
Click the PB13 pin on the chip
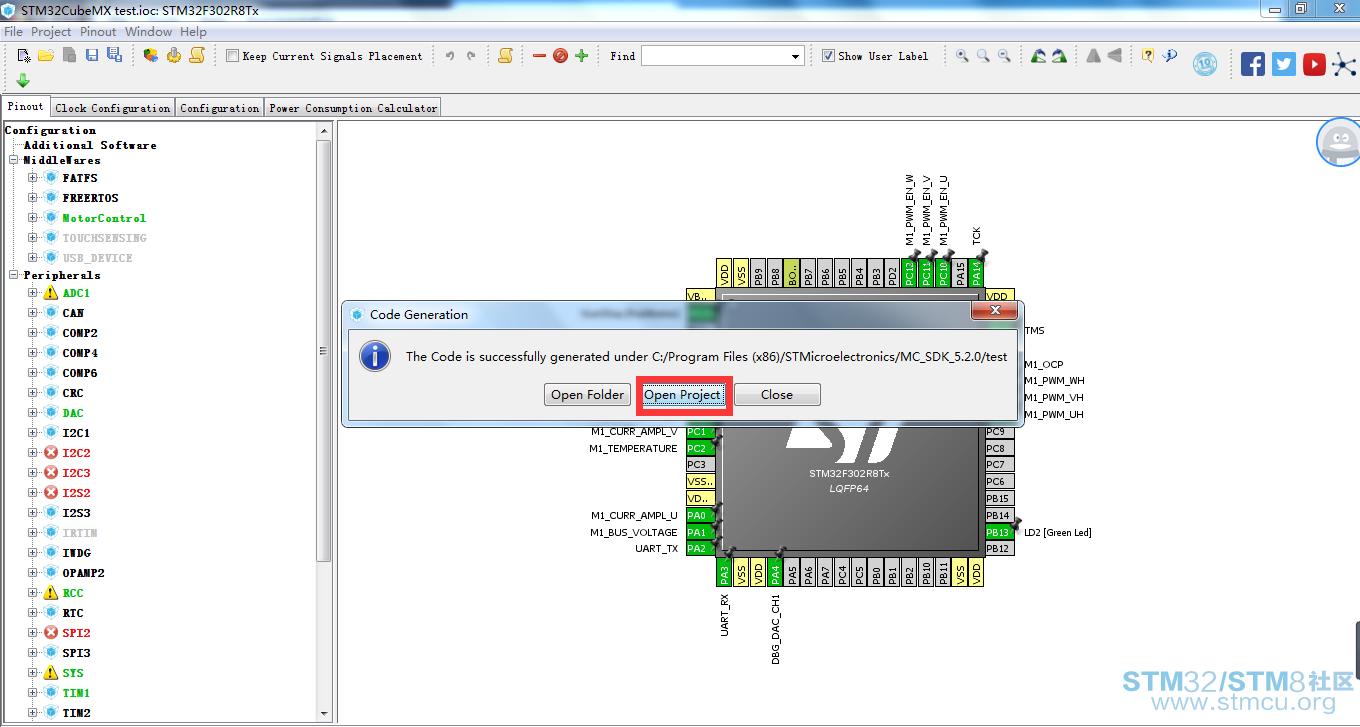point(999,532)
